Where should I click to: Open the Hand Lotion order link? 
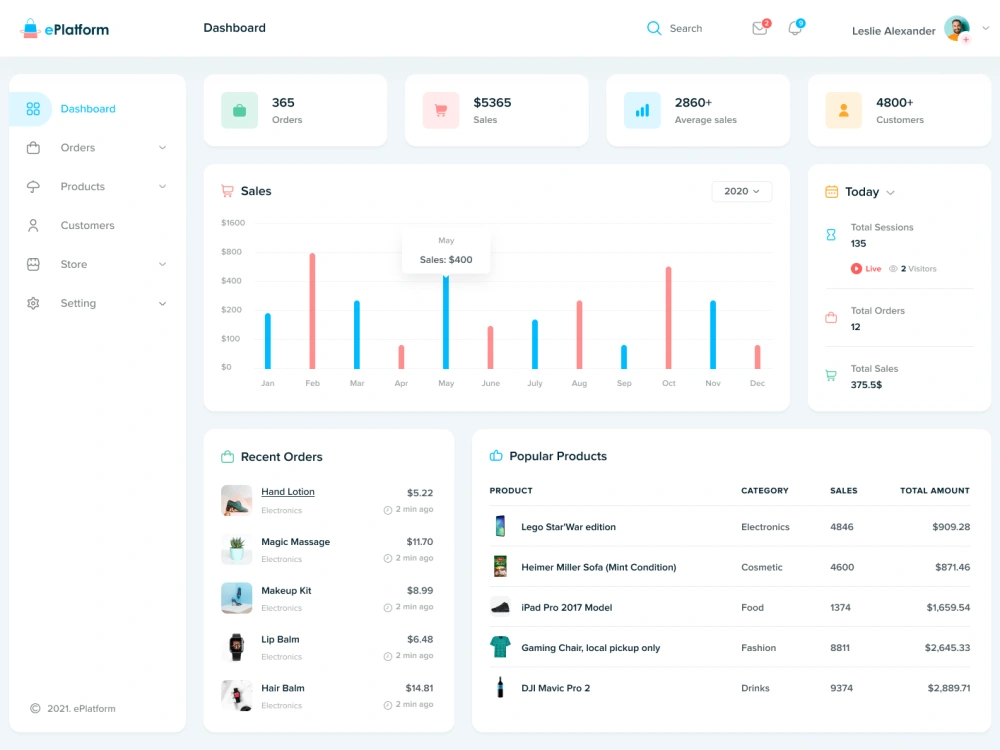coord(288,492)
